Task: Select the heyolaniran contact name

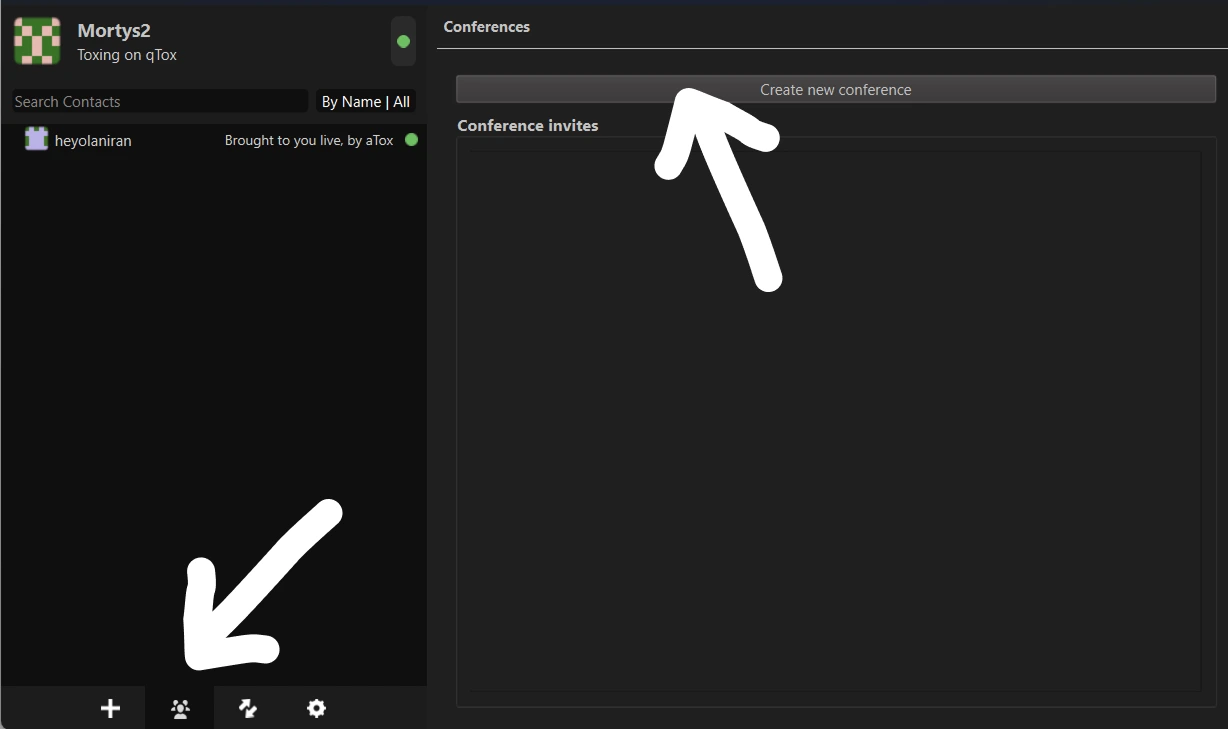Action: 93,141
